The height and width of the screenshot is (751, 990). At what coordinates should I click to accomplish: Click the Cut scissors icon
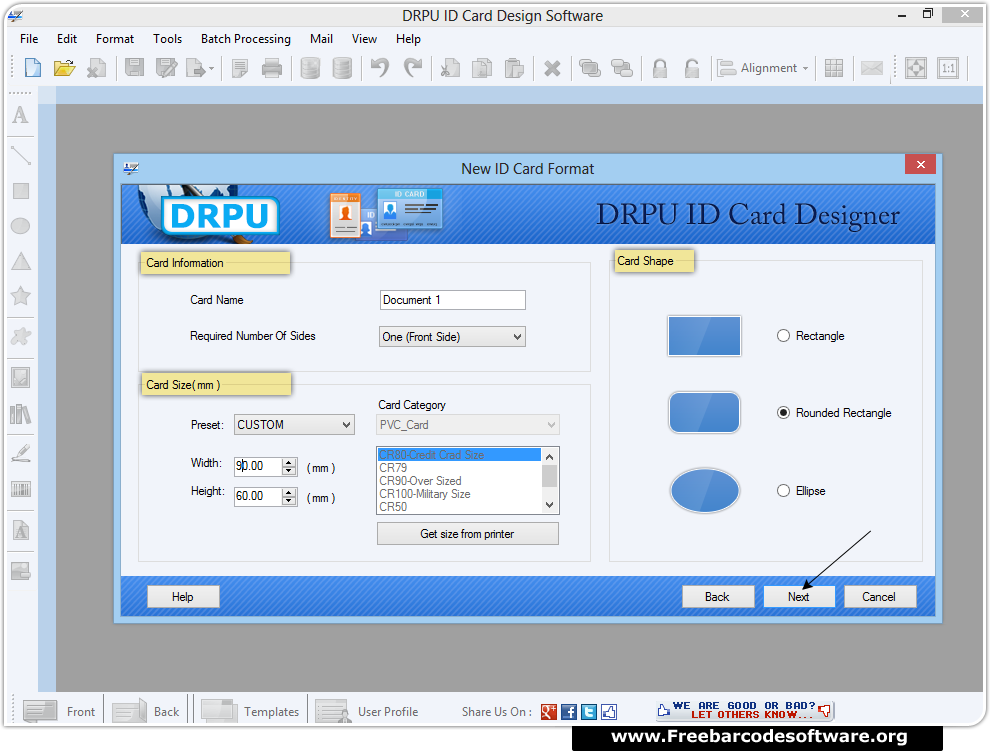(450, 68)
